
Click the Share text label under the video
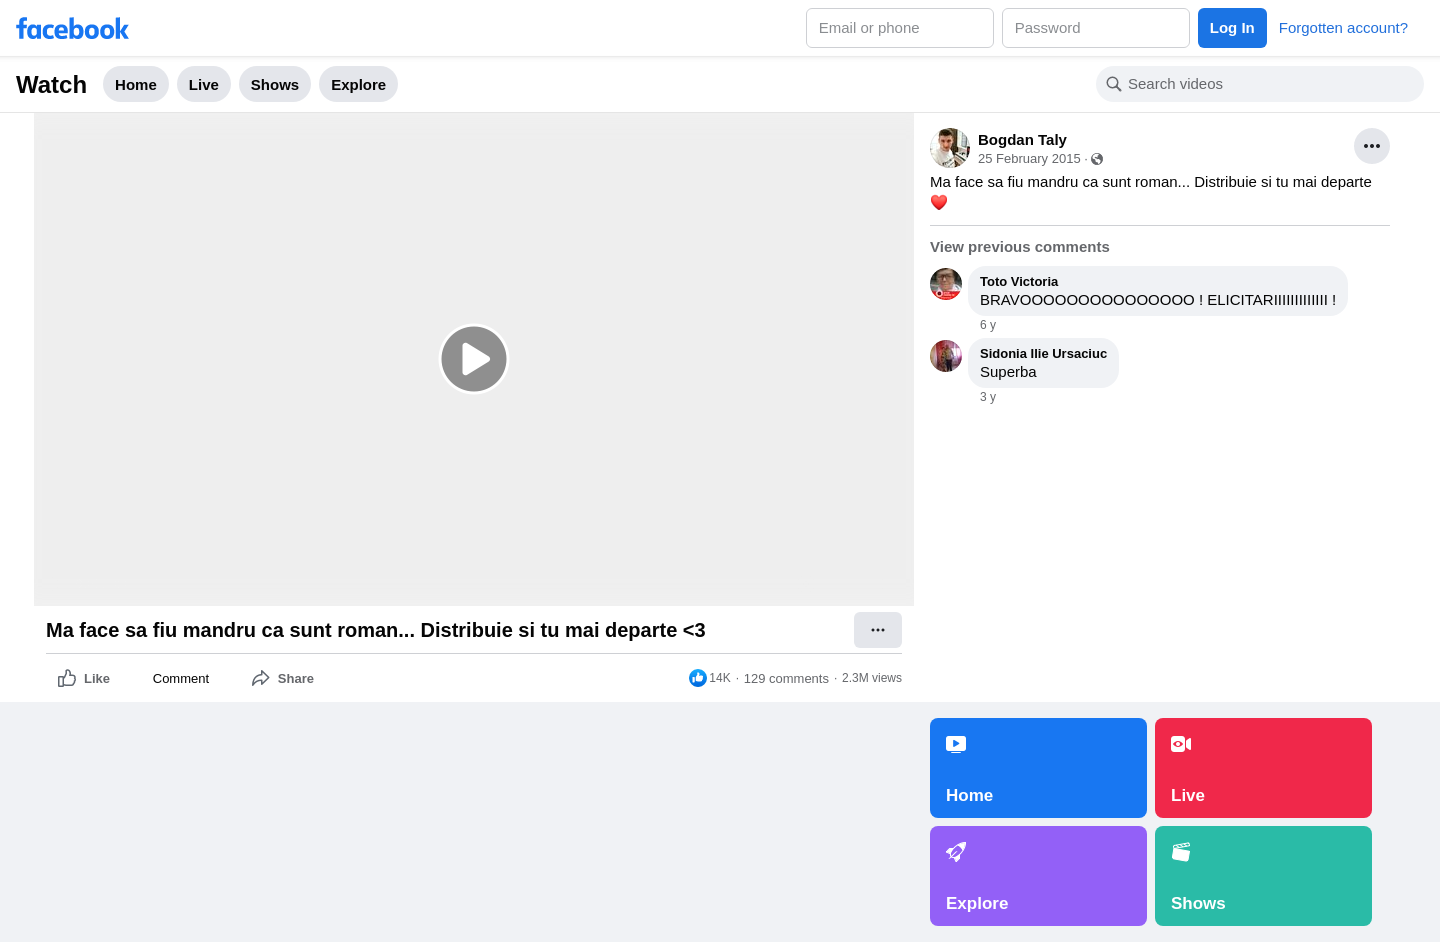(296, 678)
